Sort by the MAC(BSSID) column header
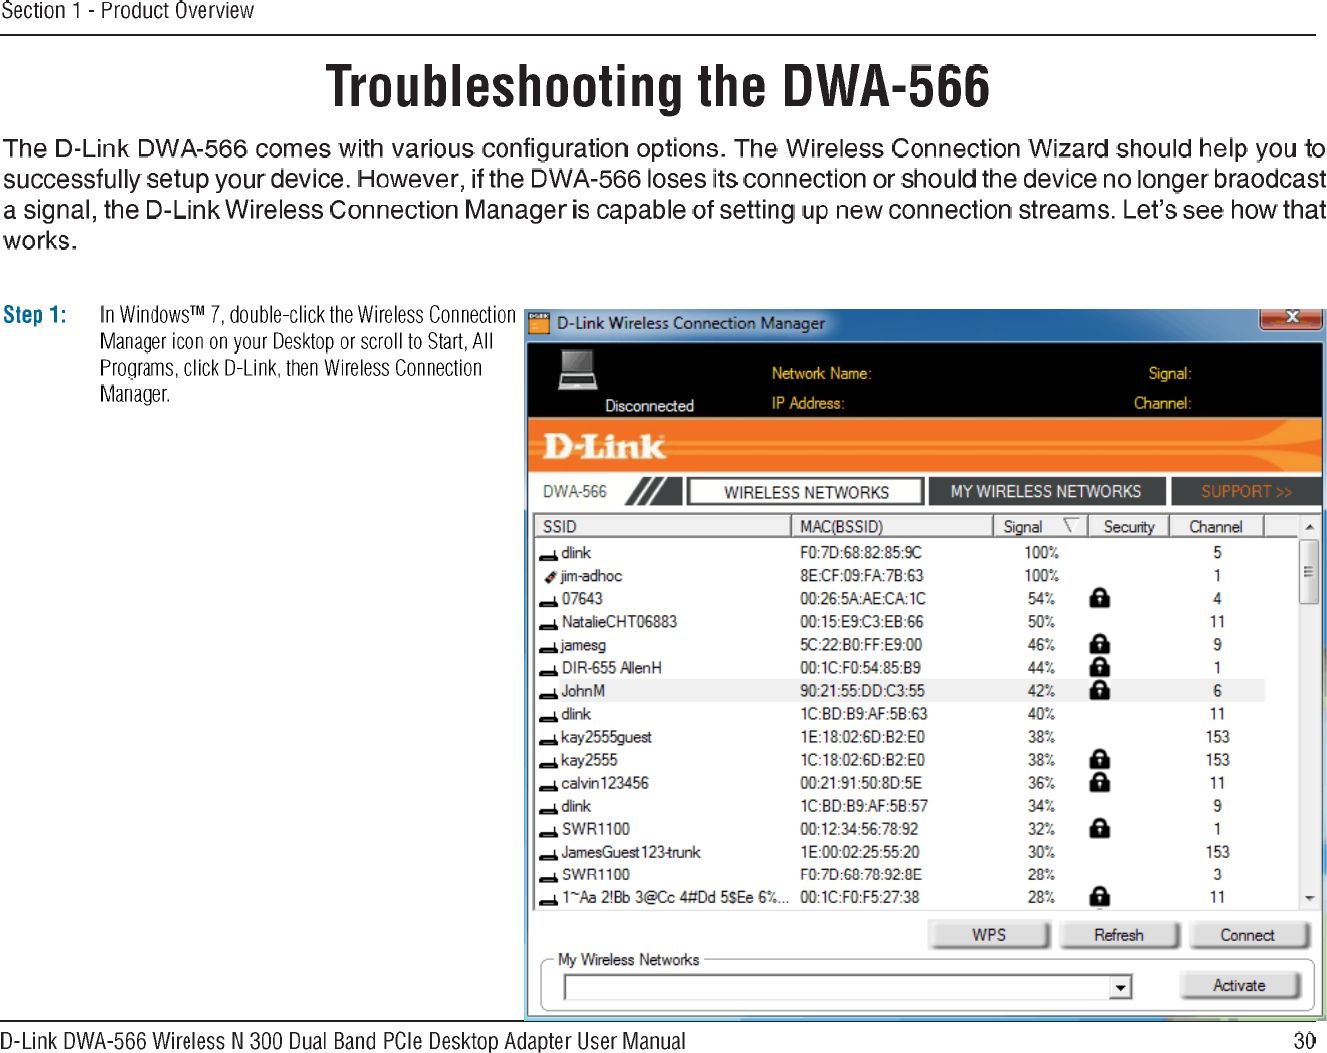This screenshot has height=1053, width=1327. point(892,526)
